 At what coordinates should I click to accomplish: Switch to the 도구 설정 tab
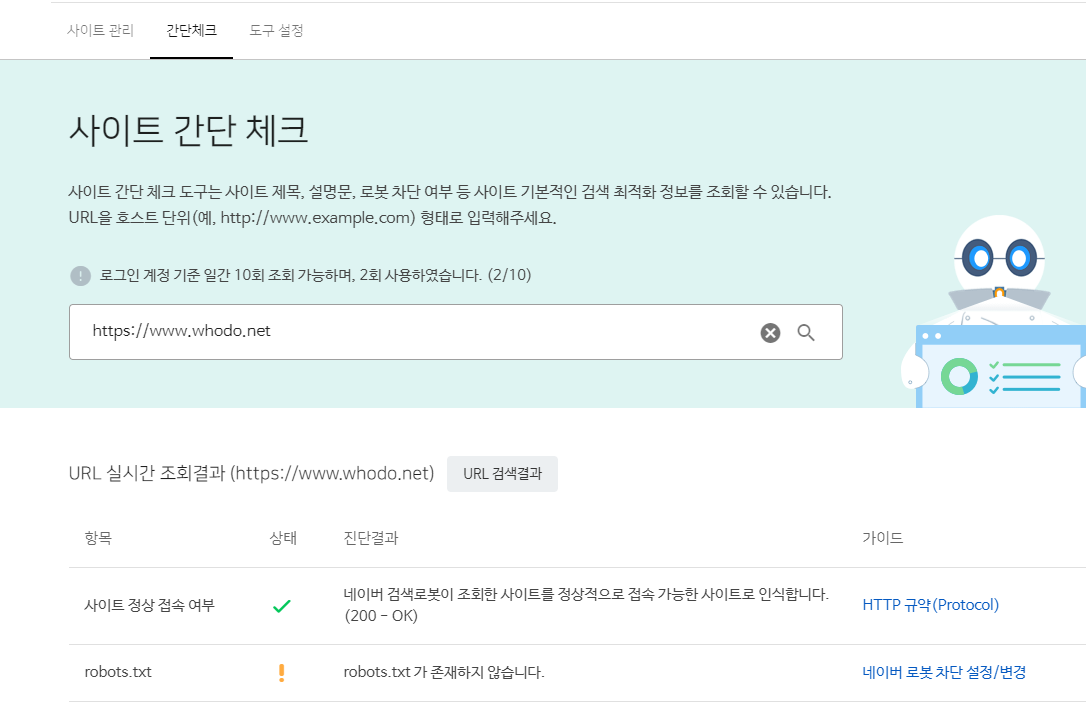click(x=276, y=30)
